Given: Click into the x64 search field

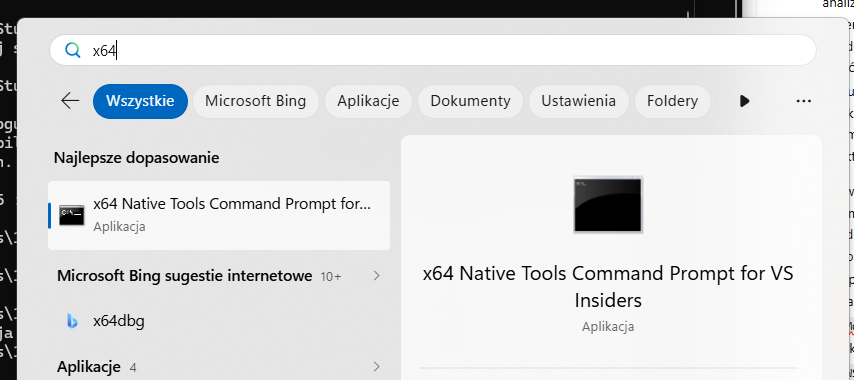Looking at the screenshot, I should point(433,50).
